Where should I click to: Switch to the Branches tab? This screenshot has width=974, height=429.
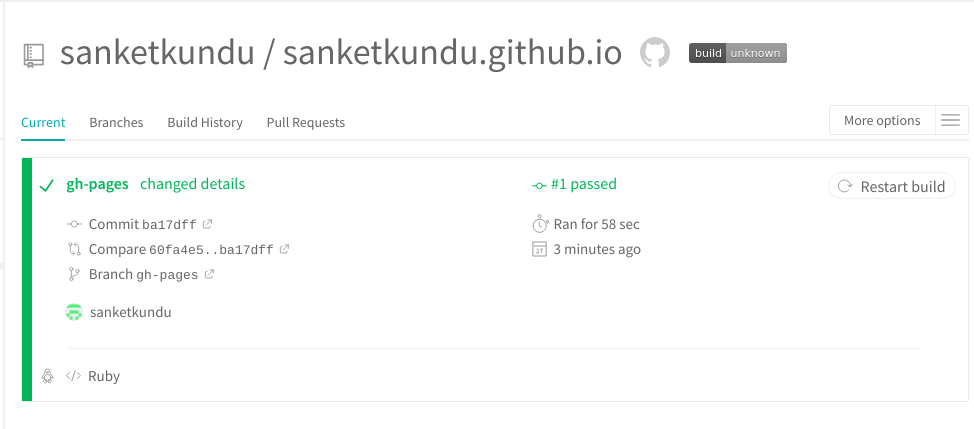pyautogui.click(x=116, y=122)
